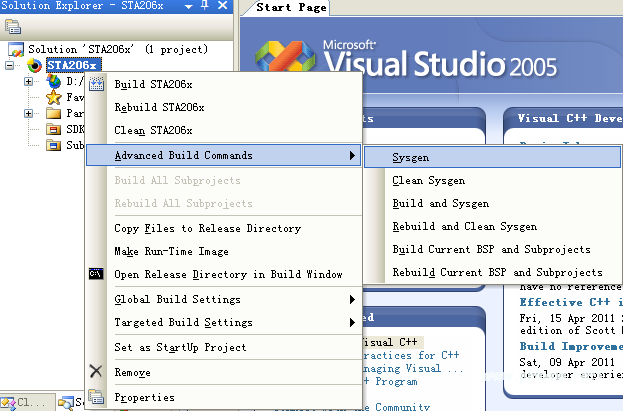Select the STA206x project tree item
This screenshot has width=623, height=411.
tap(74, 65)
